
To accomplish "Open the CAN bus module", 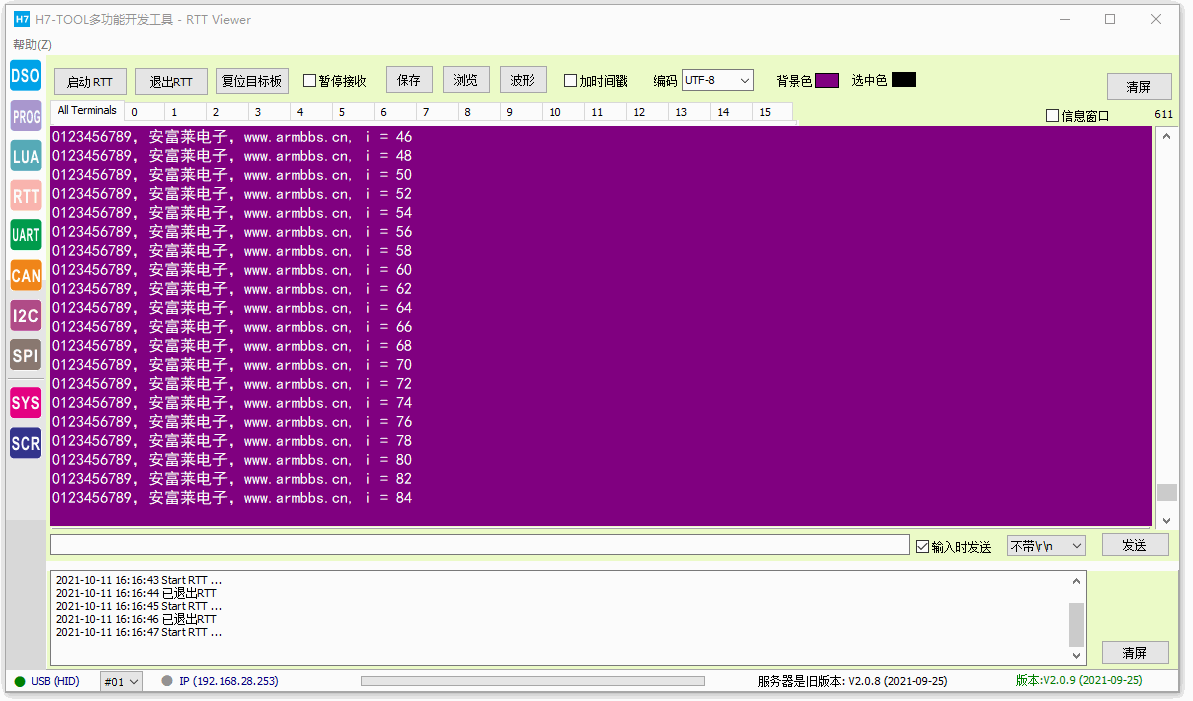I will pyautogui.click(x=25, y=276).
